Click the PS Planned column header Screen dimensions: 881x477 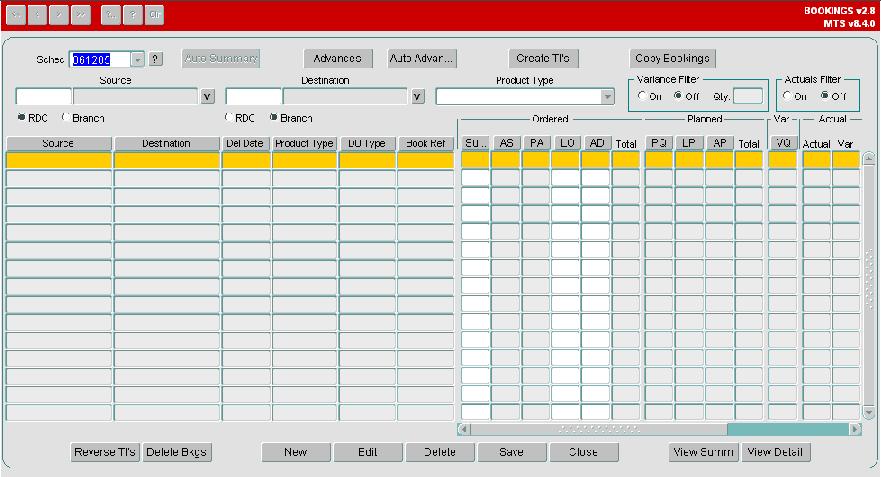pyautogui.click(x=659, y=143)
